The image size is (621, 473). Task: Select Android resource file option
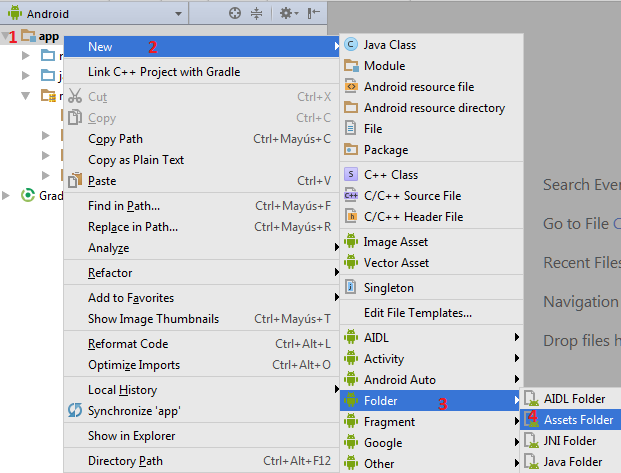coord(418,87)
